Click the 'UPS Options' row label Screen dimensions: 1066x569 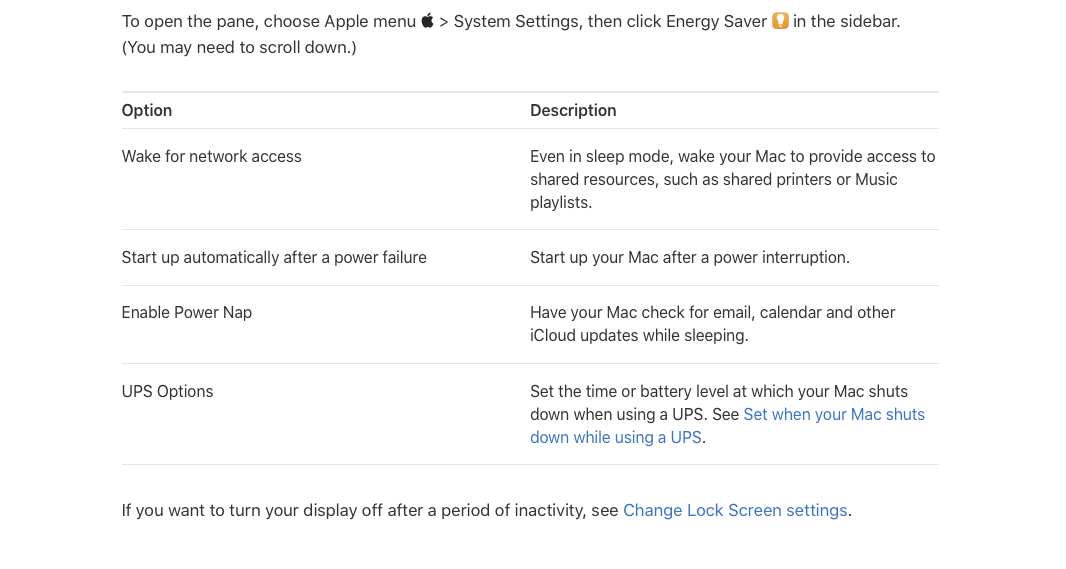pos(167,392)
